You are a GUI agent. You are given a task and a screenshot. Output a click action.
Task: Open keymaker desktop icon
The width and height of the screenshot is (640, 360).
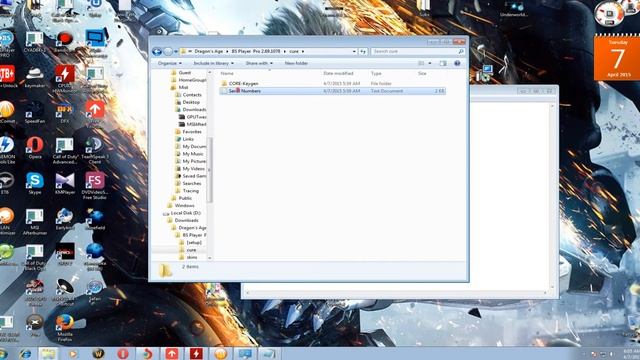tap(35, 78)
